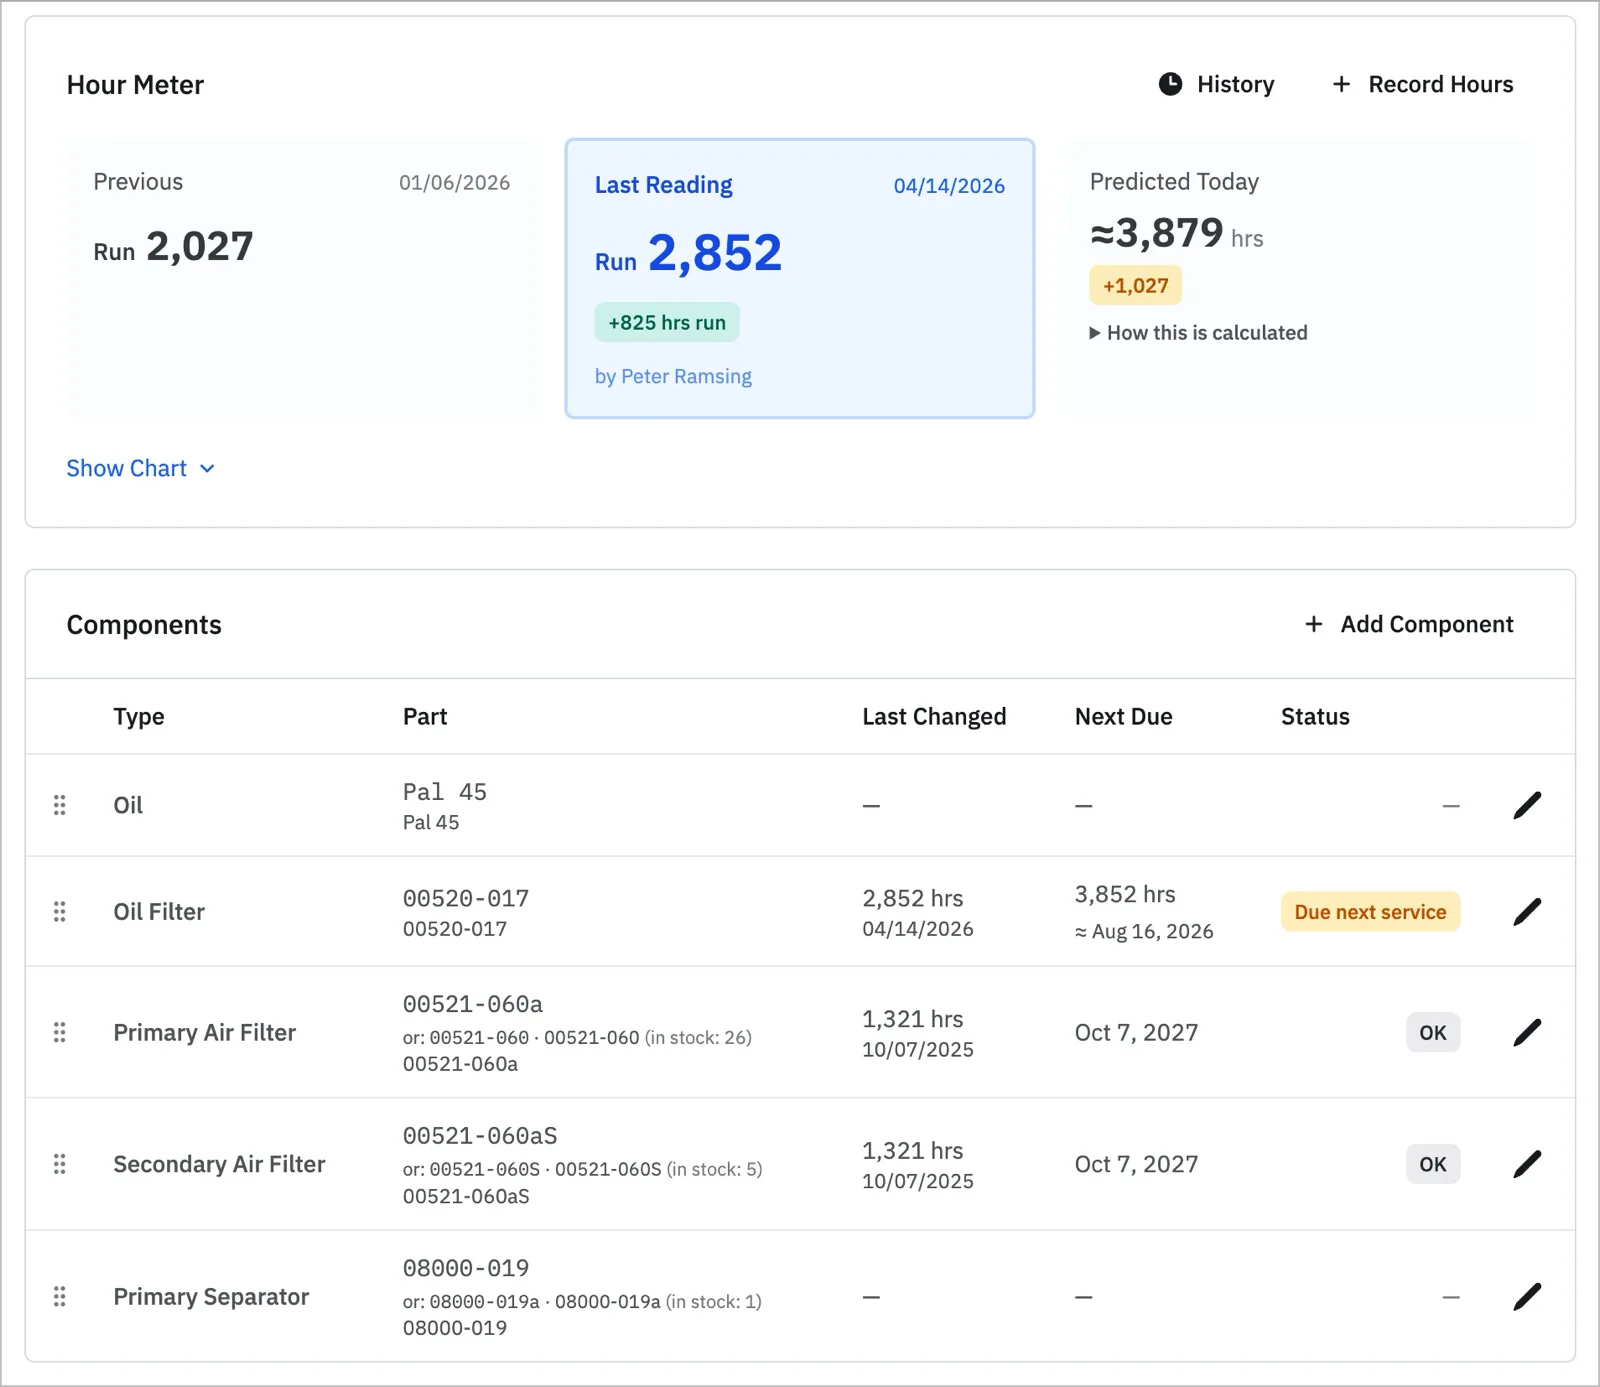Click Secondary Air Filter next due Oct 7, 2027
The width and height of the screenshot is (1600, 1387).
[1136, 1164]
